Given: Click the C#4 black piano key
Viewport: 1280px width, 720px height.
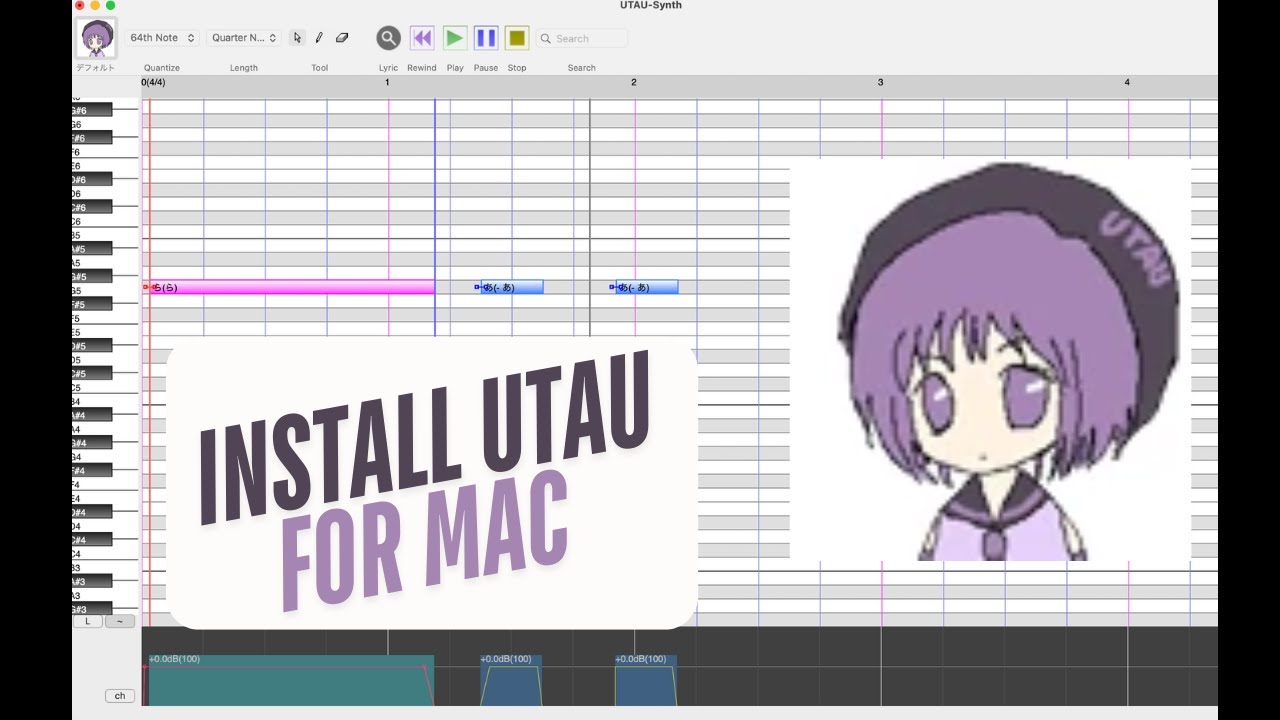Looking at the screenshot, I should (x=92, y=540).
